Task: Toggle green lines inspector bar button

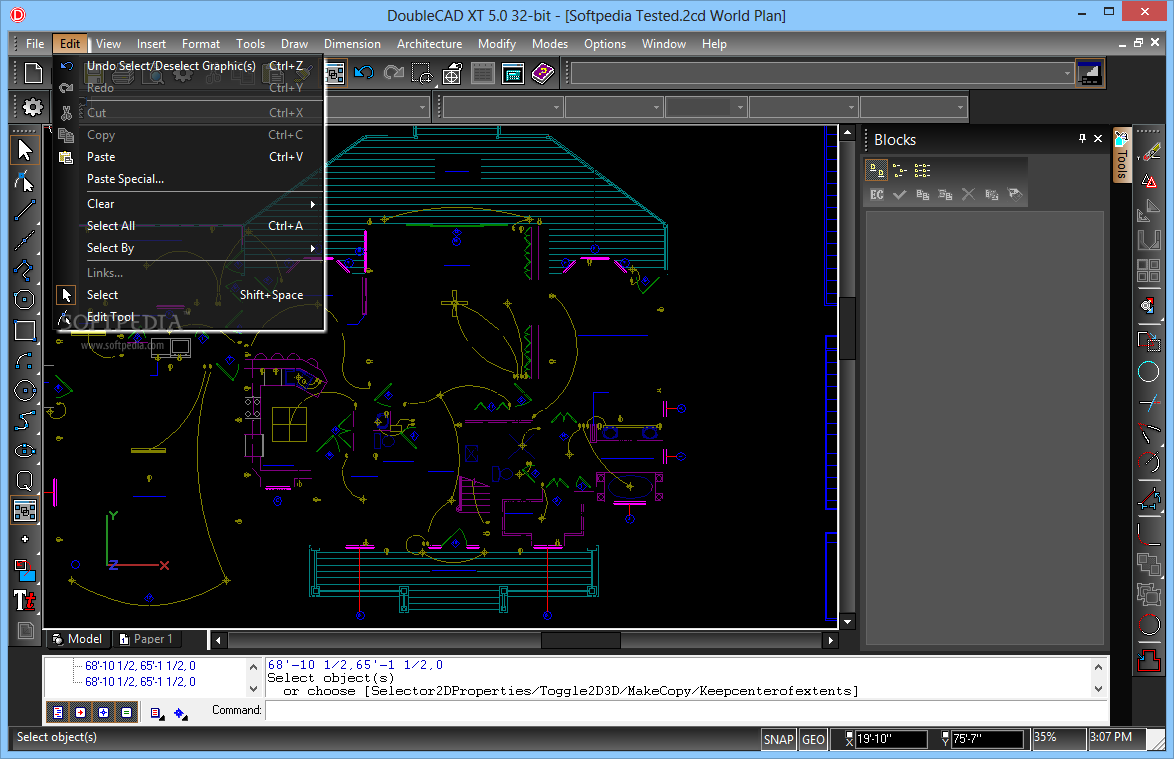Action: point(126,713)
